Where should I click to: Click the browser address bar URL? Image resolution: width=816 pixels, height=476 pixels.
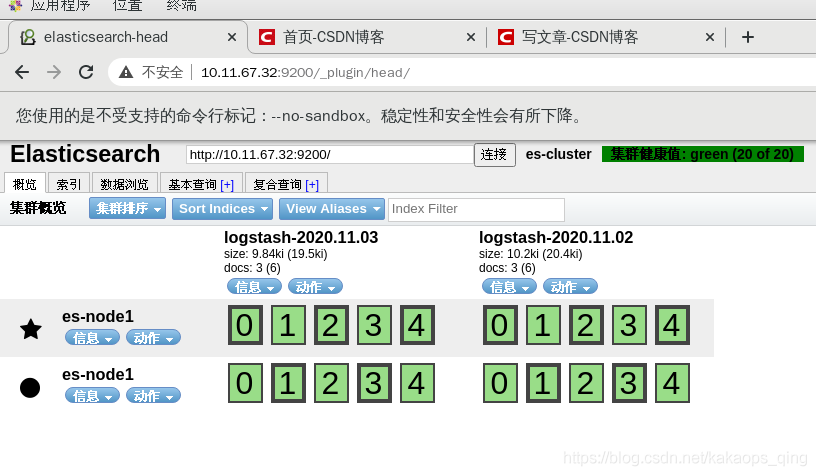click(x=305, y=72)
